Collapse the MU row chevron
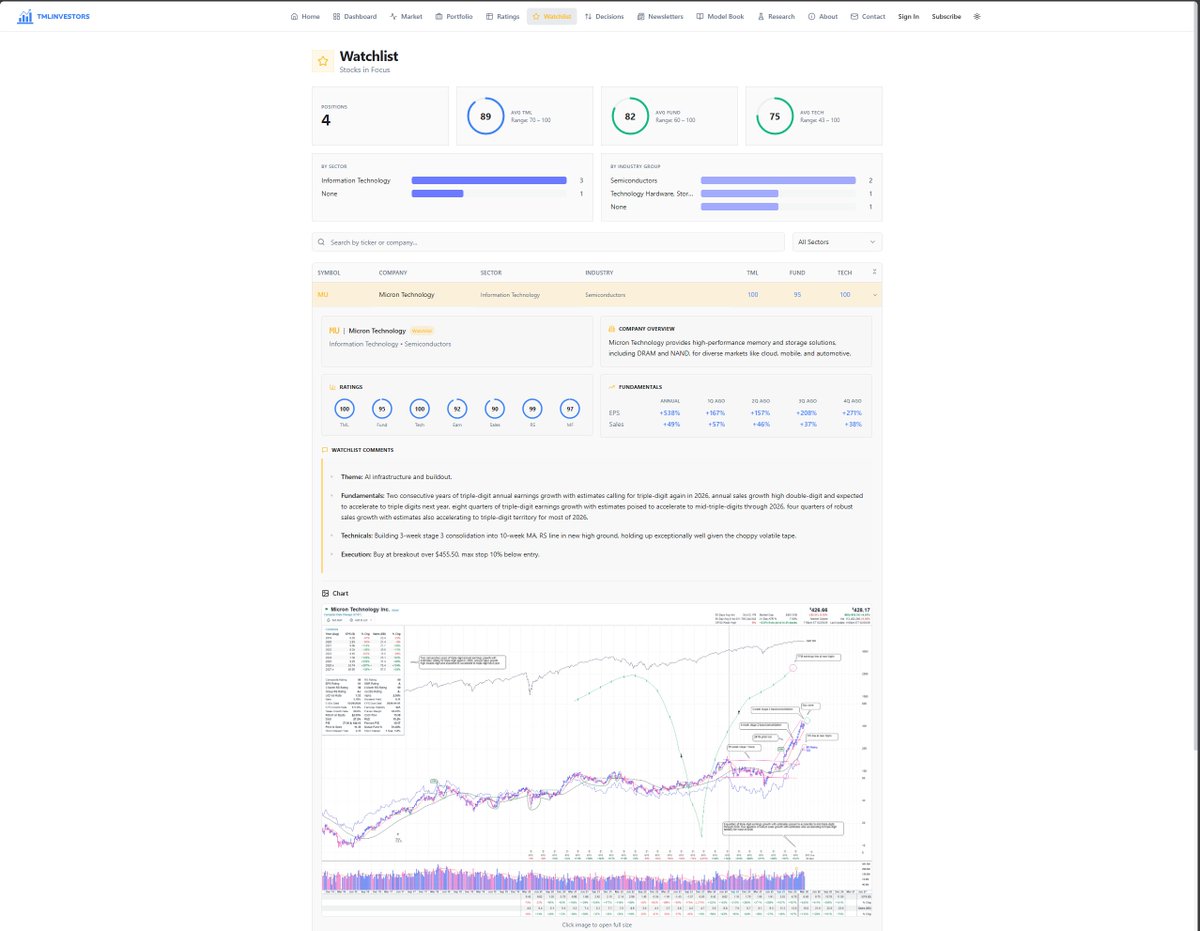This screenshot has width=1200, height=931. click(874, 295)
